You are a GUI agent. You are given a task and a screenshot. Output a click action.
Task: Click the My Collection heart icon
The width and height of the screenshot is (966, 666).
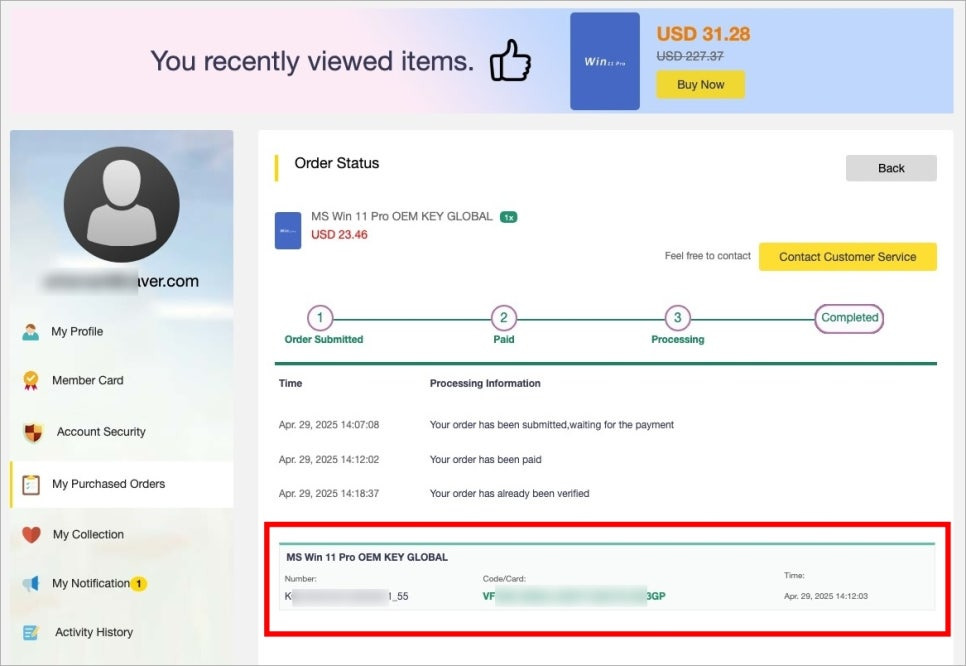(x=31, y=534)
